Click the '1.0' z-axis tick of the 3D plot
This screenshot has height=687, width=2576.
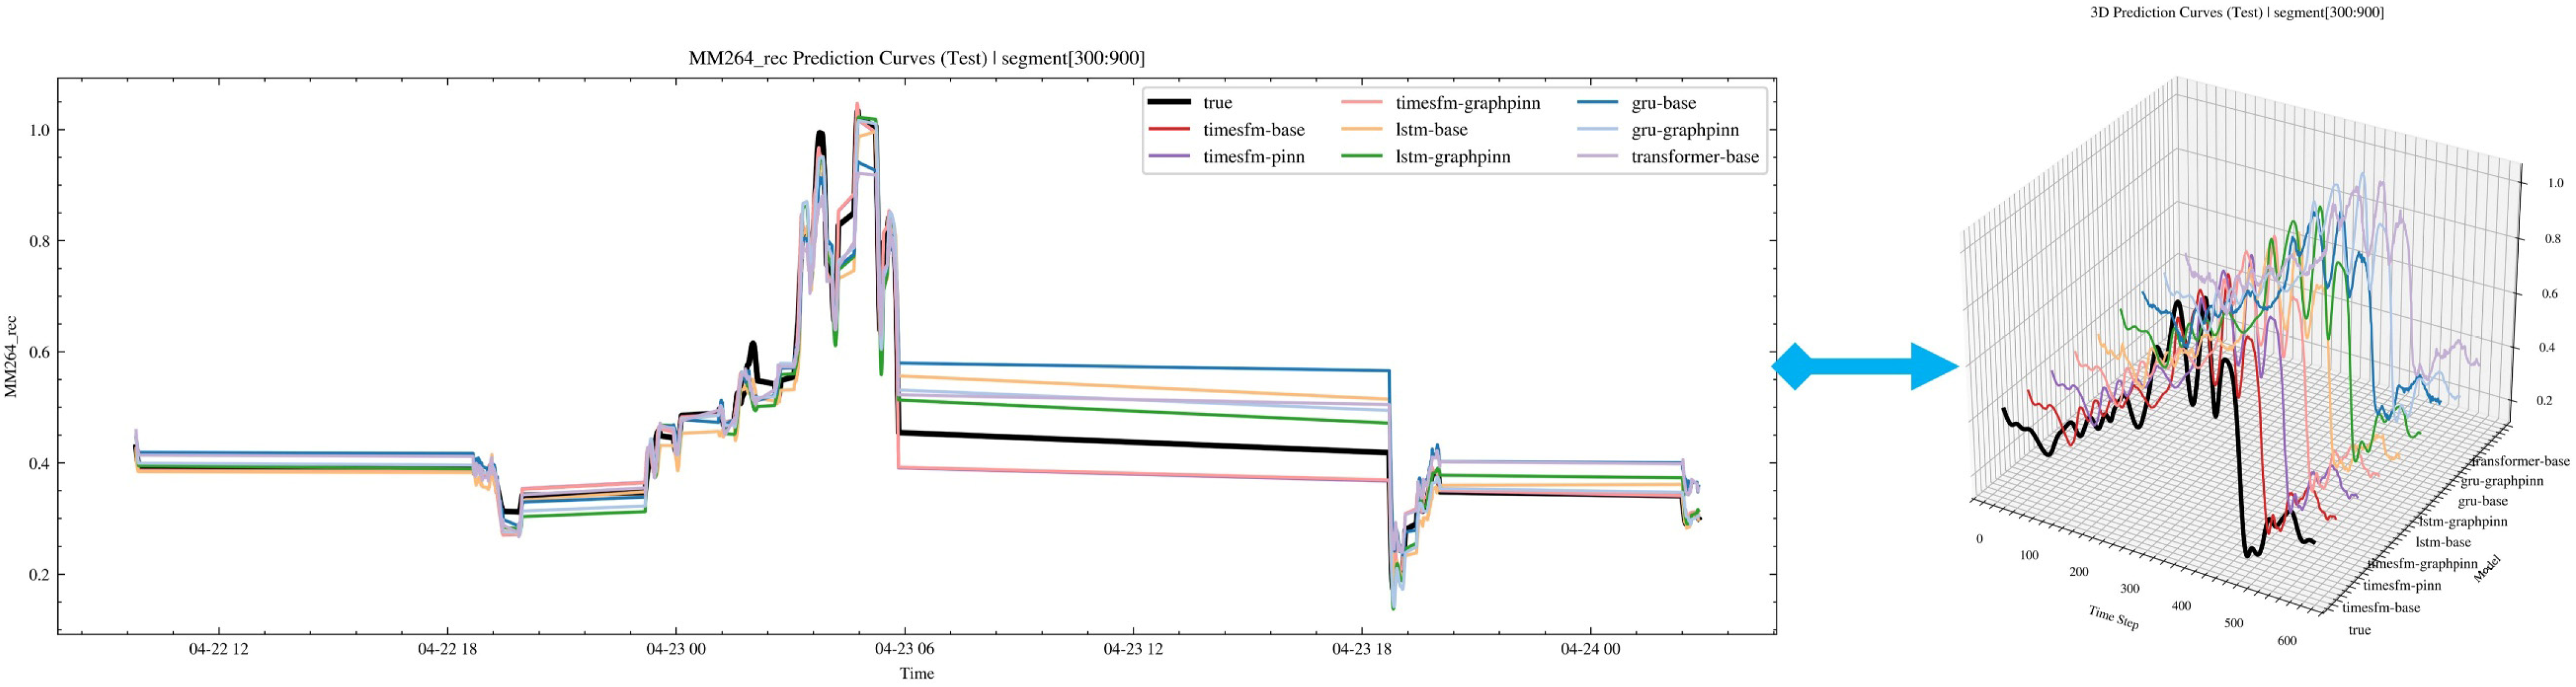(2555, 183)
